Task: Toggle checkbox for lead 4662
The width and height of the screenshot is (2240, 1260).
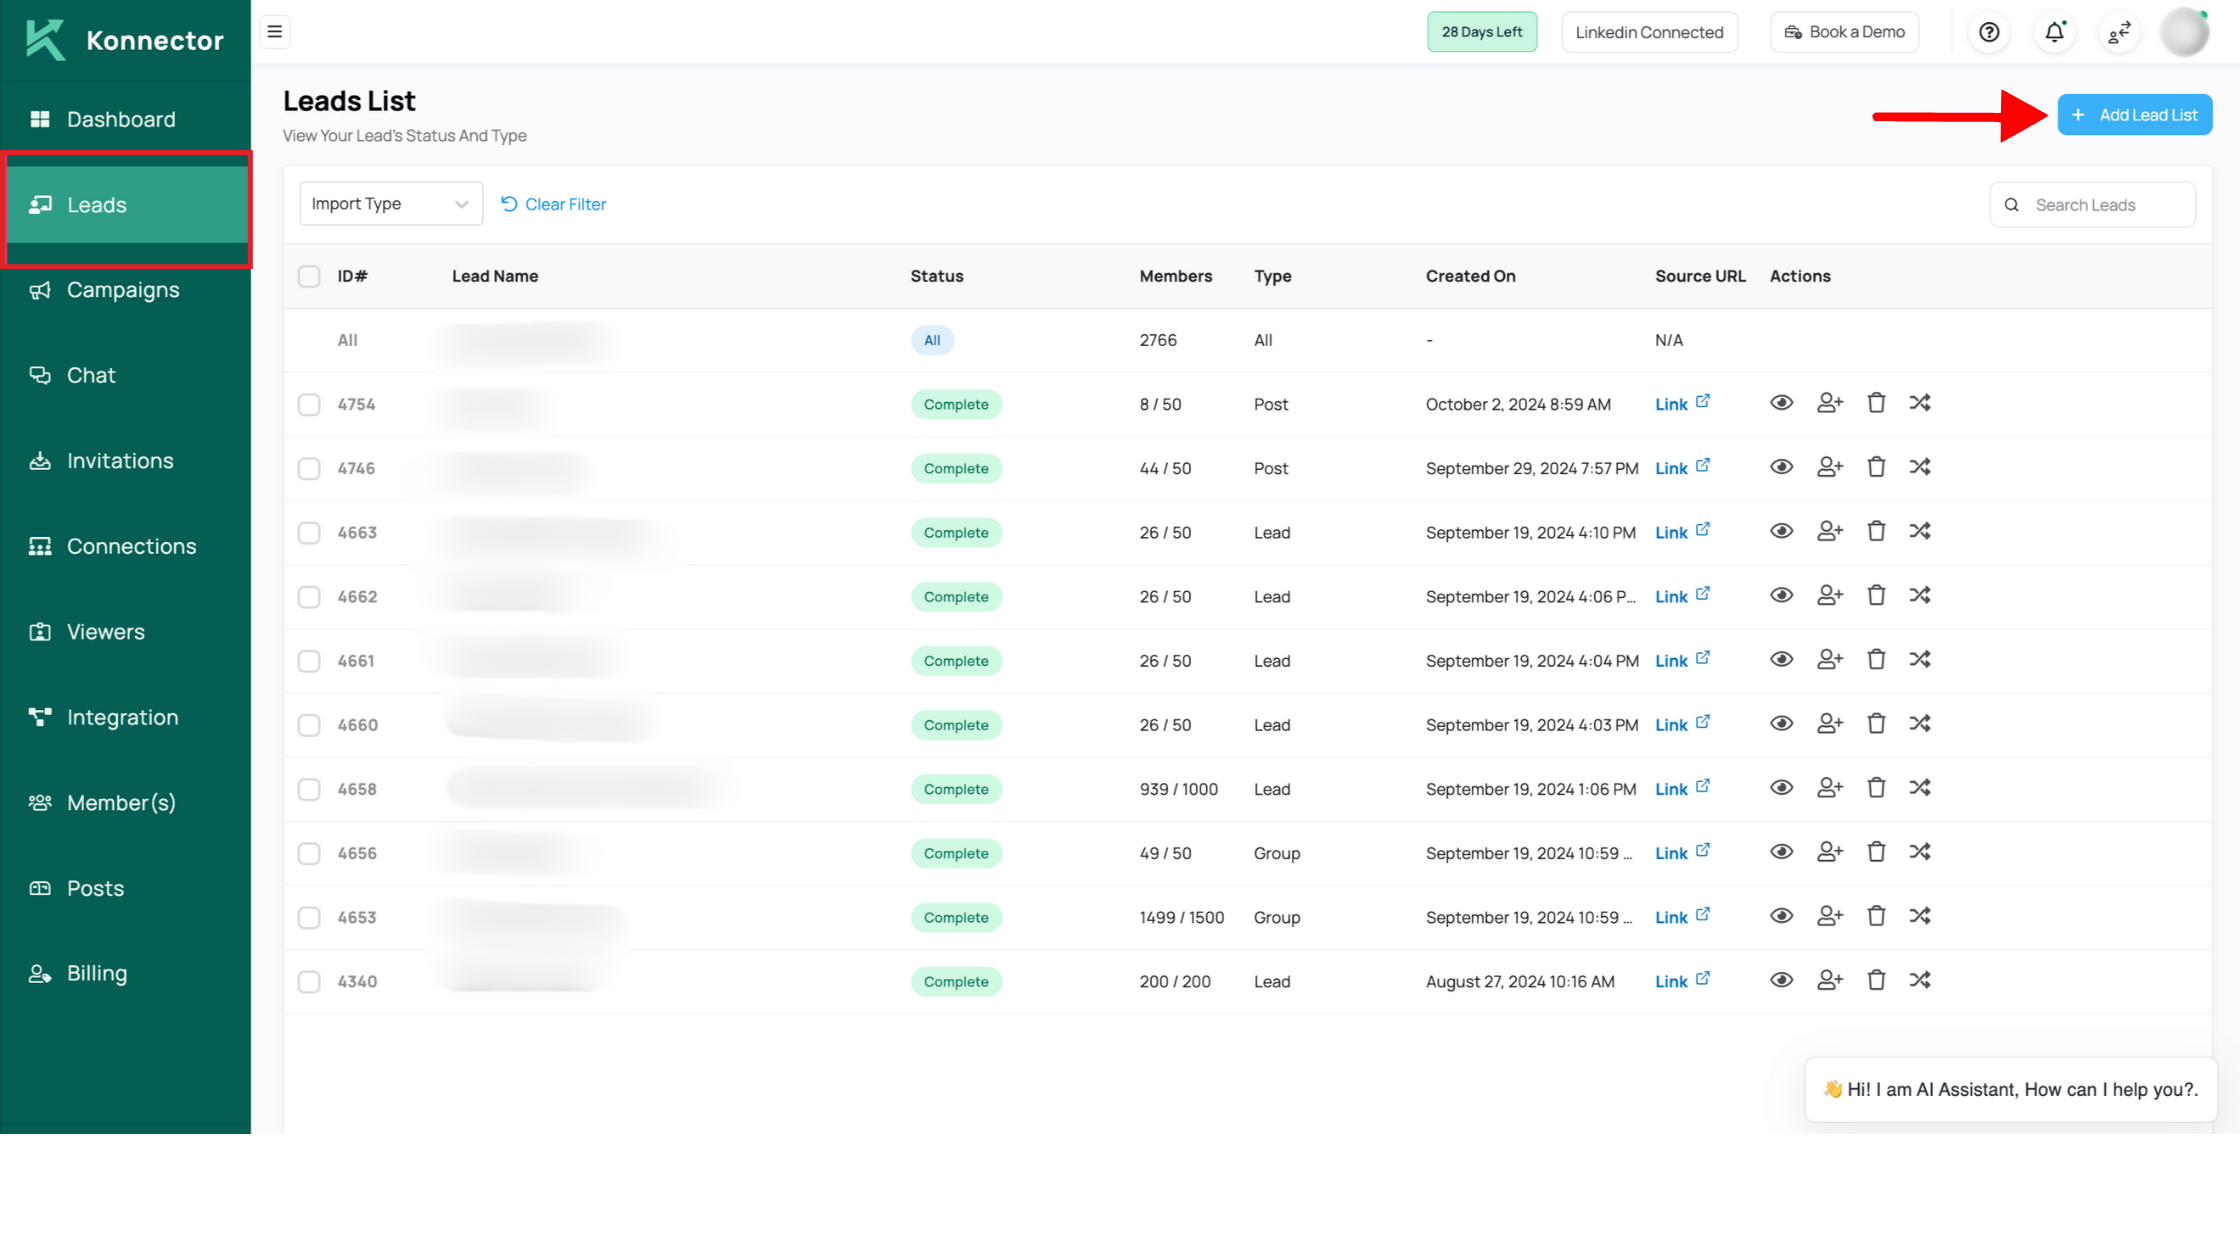Action: [x=308, y=595]
